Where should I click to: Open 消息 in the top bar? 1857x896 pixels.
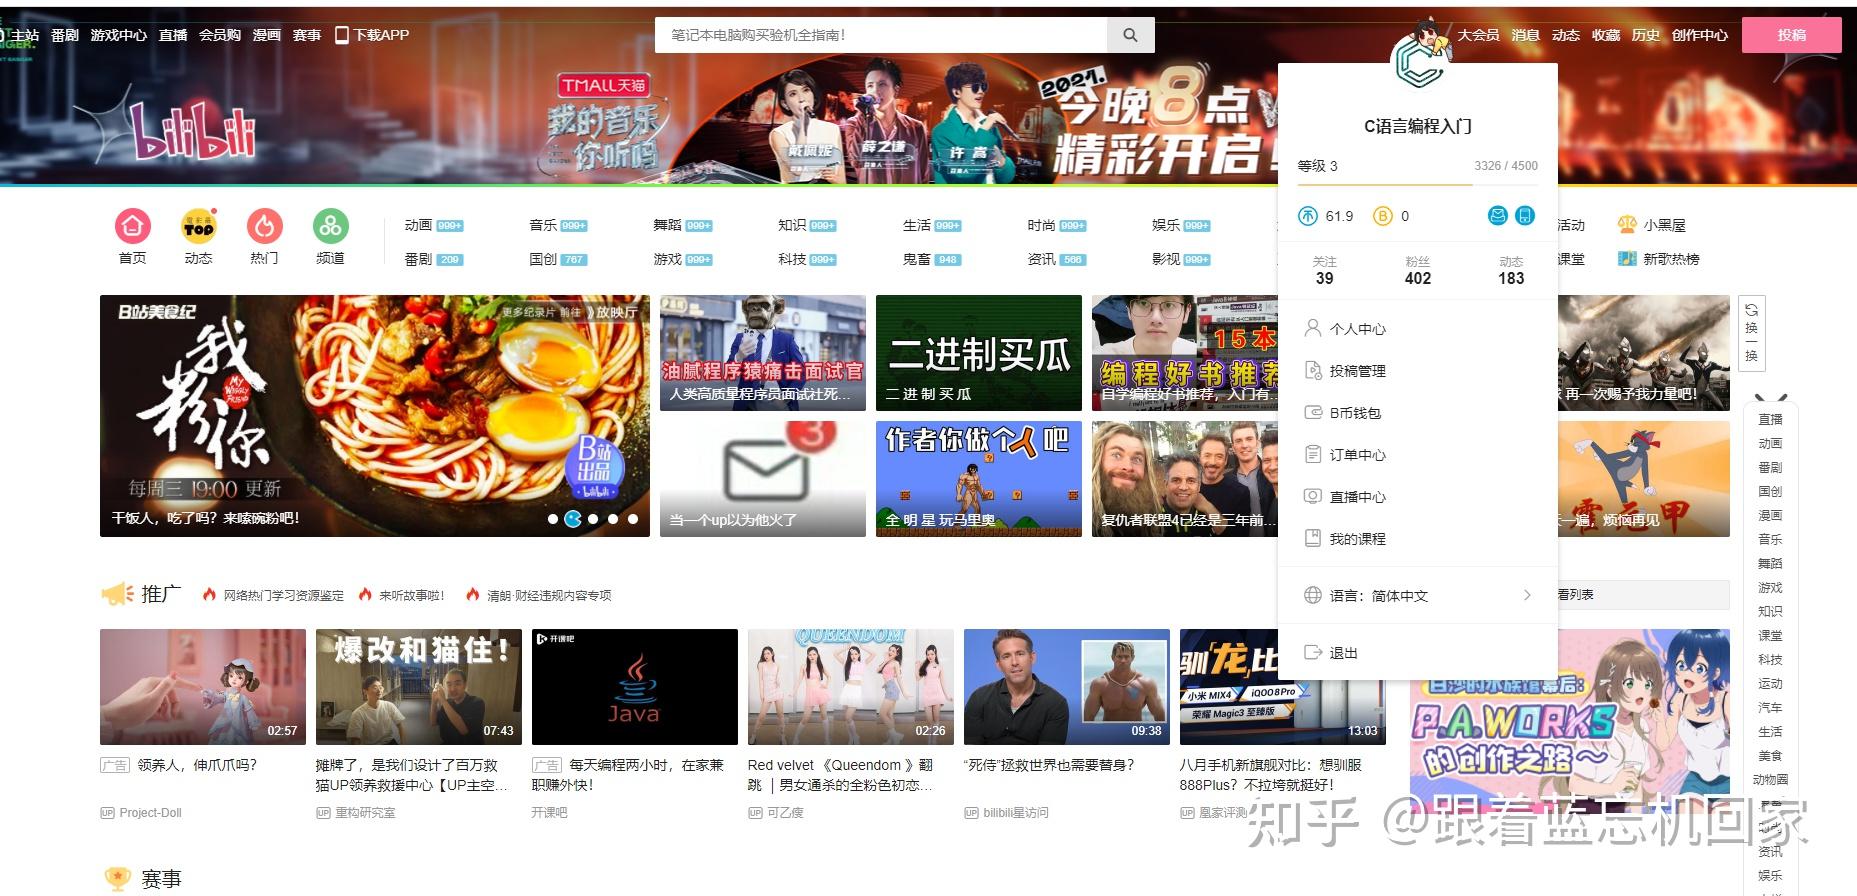click(x=1525, y=35)
